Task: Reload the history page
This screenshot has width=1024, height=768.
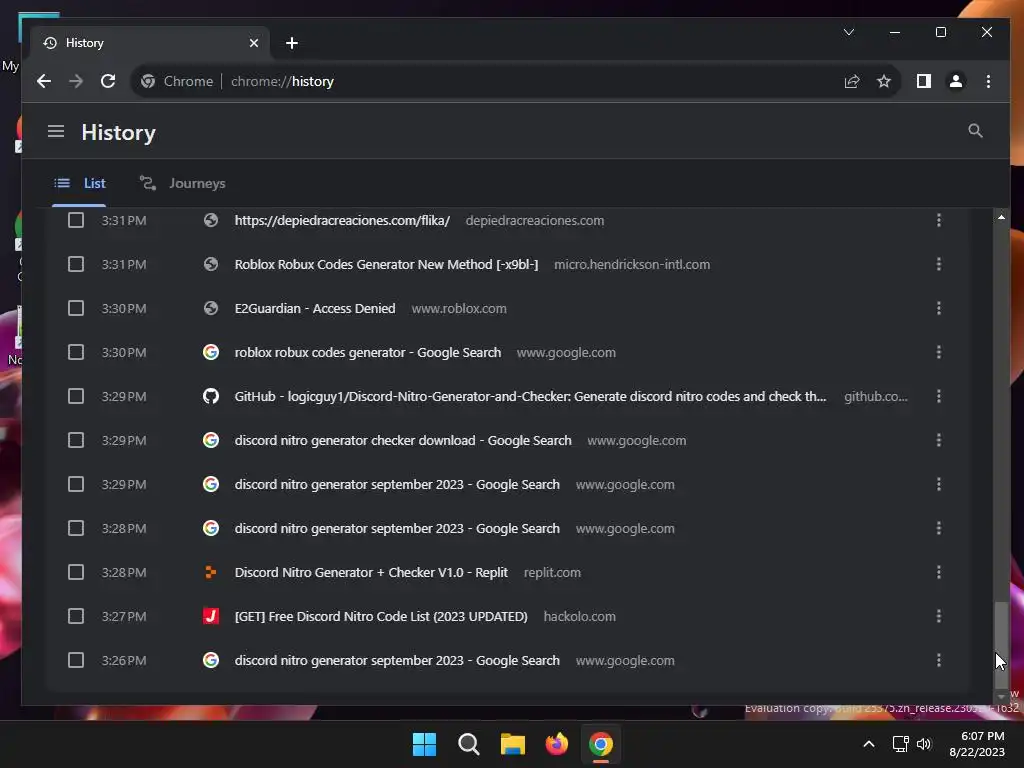Action: tap(108, 81)
